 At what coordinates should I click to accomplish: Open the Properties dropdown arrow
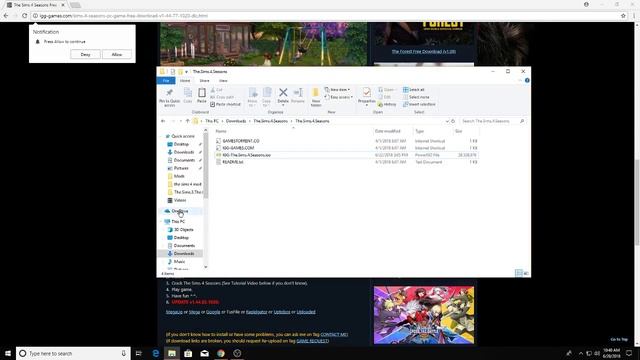pyautogui.click(x=367, y=106)
